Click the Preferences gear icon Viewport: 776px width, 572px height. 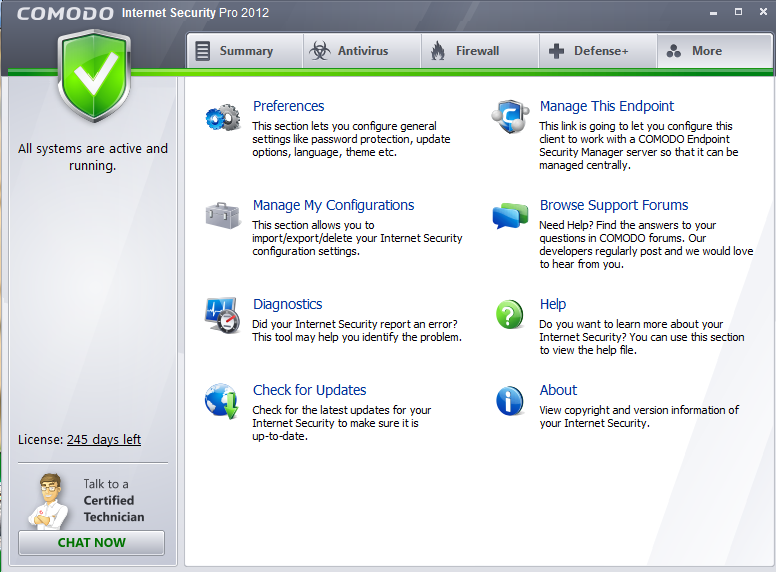coord(222,118)
